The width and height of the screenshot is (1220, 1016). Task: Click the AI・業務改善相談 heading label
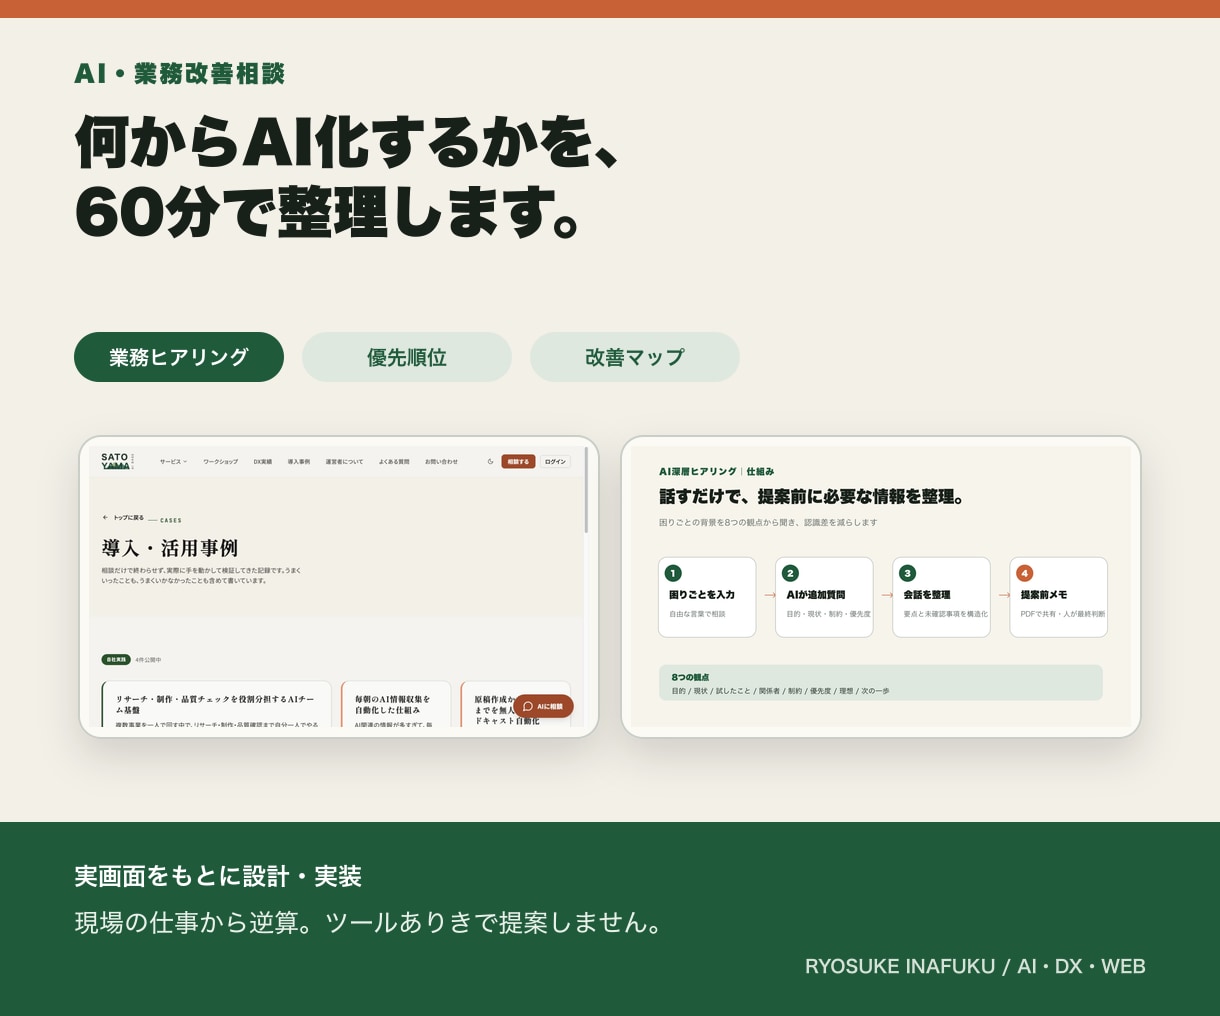point(180,74)
